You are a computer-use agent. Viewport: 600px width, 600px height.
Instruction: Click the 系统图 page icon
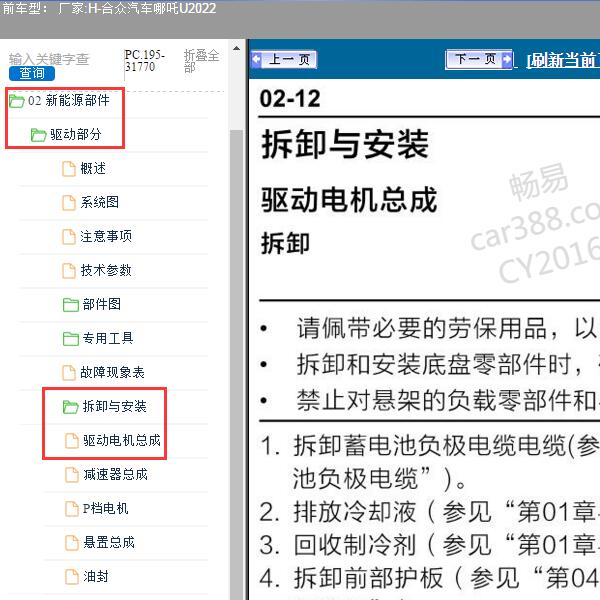[x=69, y=202]
